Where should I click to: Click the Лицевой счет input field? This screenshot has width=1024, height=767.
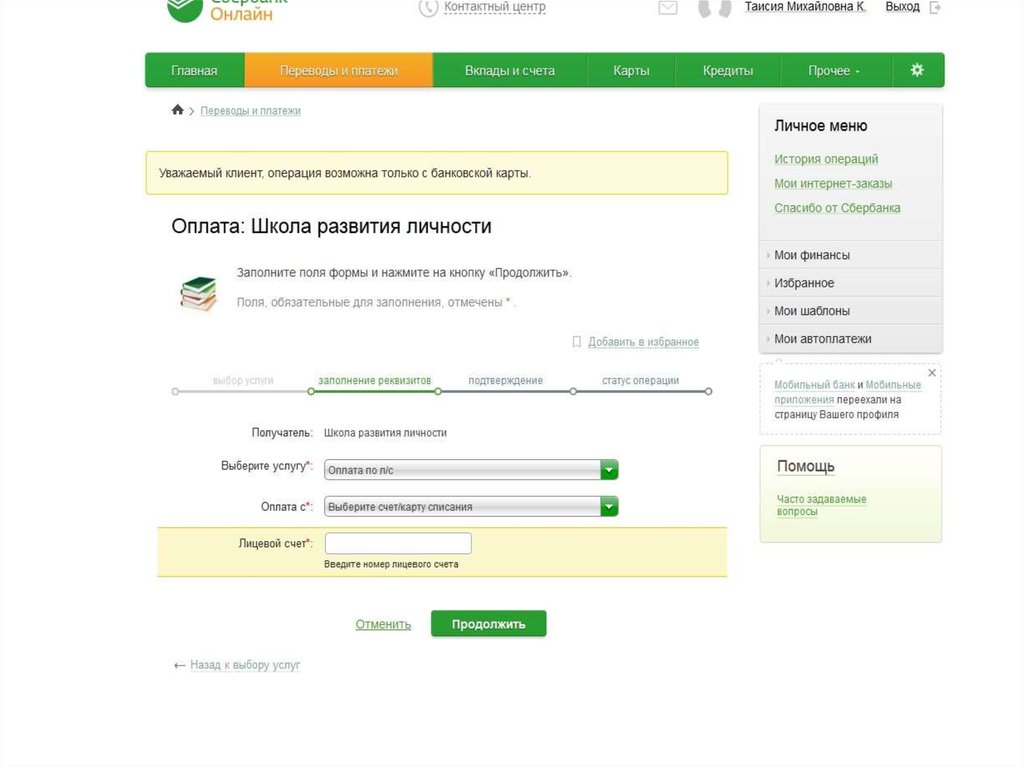click(x=398, y=543)
